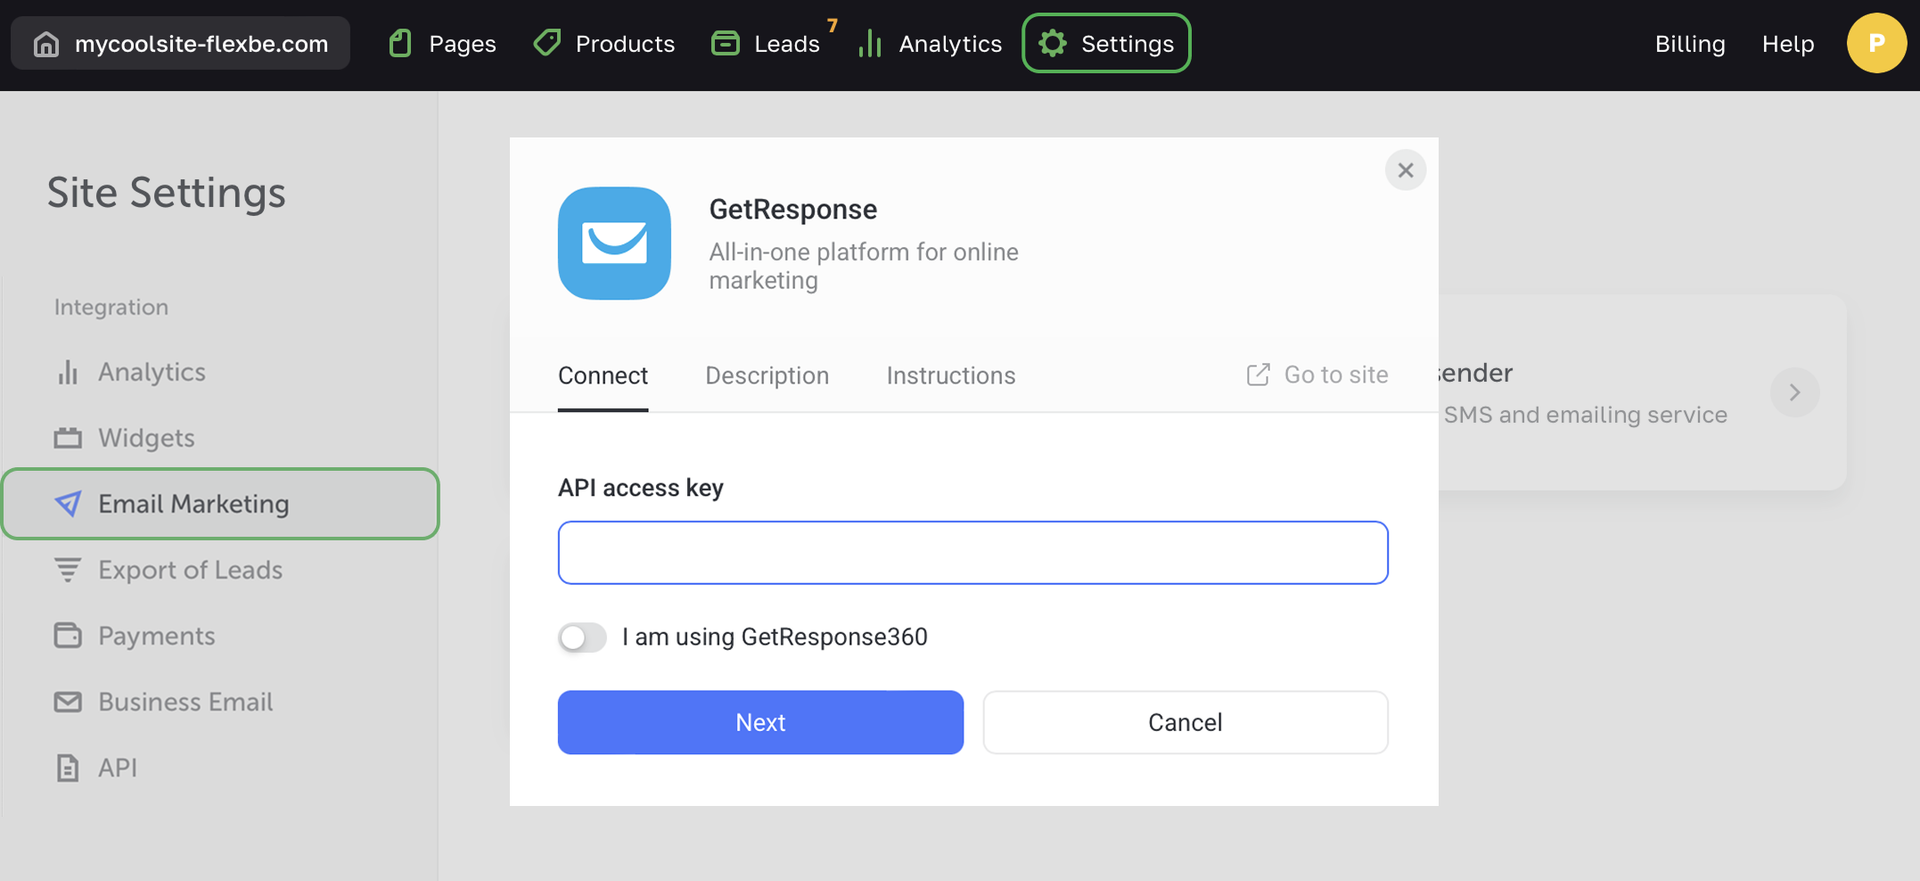Click the Cancel button

click(1185, 722)
